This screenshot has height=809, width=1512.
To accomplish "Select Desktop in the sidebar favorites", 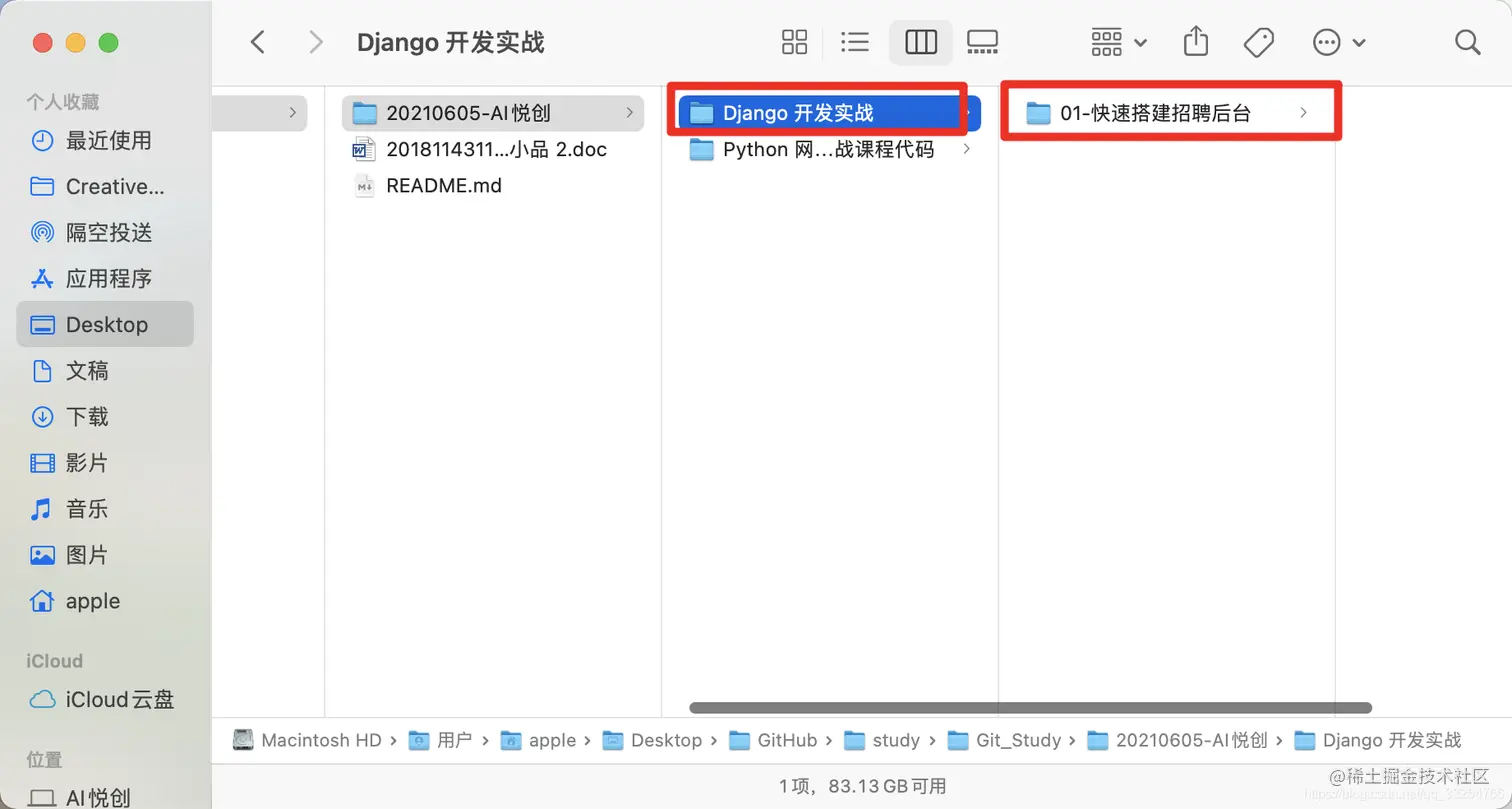I will click(x=105, y=325).
